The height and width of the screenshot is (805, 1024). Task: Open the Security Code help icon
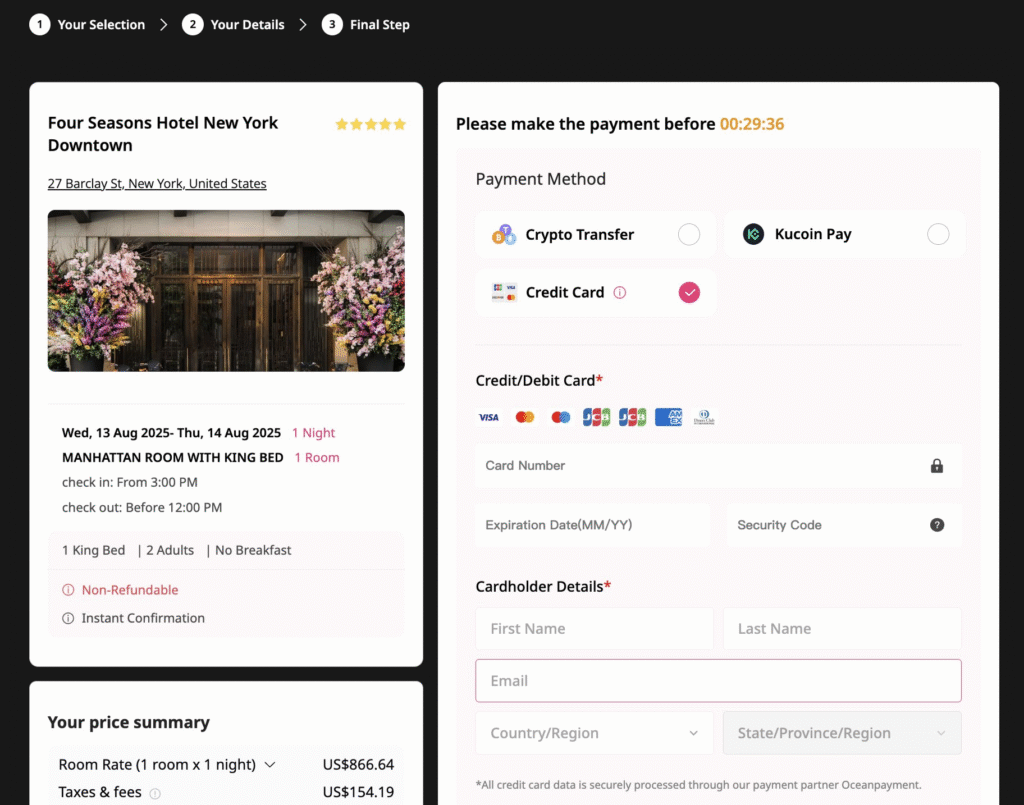pyautogui.click(x=937, y=524)
